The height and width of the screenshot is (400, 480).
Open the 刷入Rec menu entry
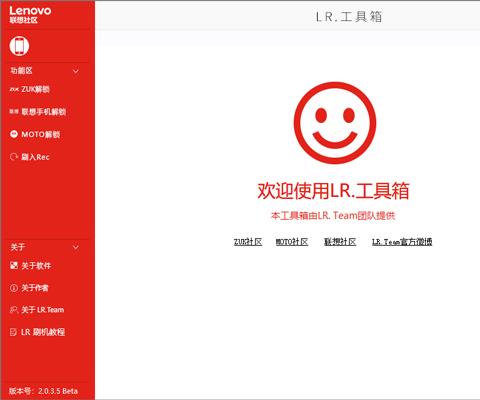coord(35,157)
